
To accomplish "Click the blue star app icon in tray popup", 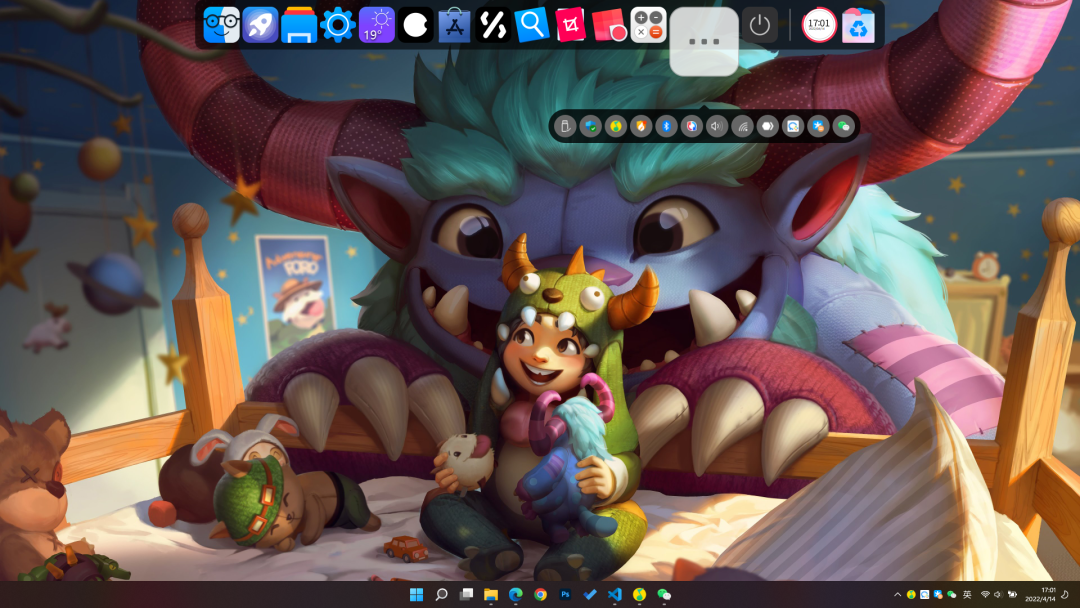I will point(818,126).
